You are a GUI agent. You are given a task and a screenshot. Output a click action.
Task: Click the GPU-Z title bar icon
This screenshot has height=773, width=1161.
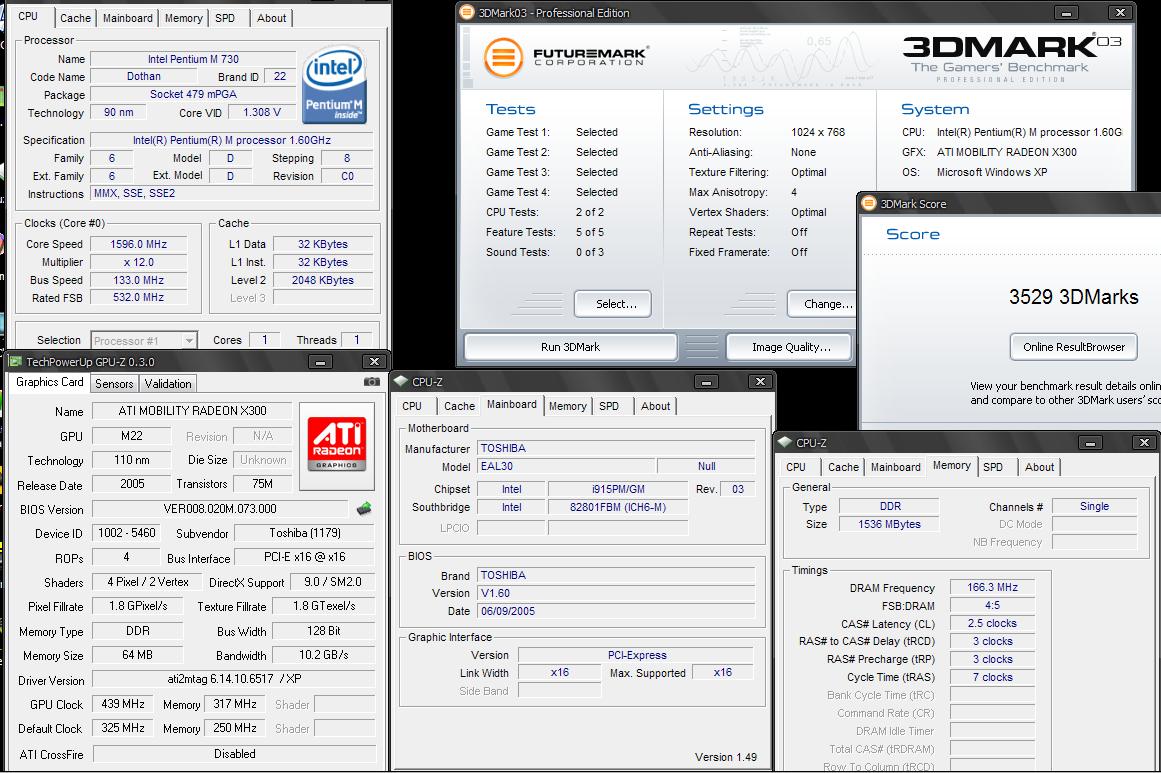[x=15, y=361]
